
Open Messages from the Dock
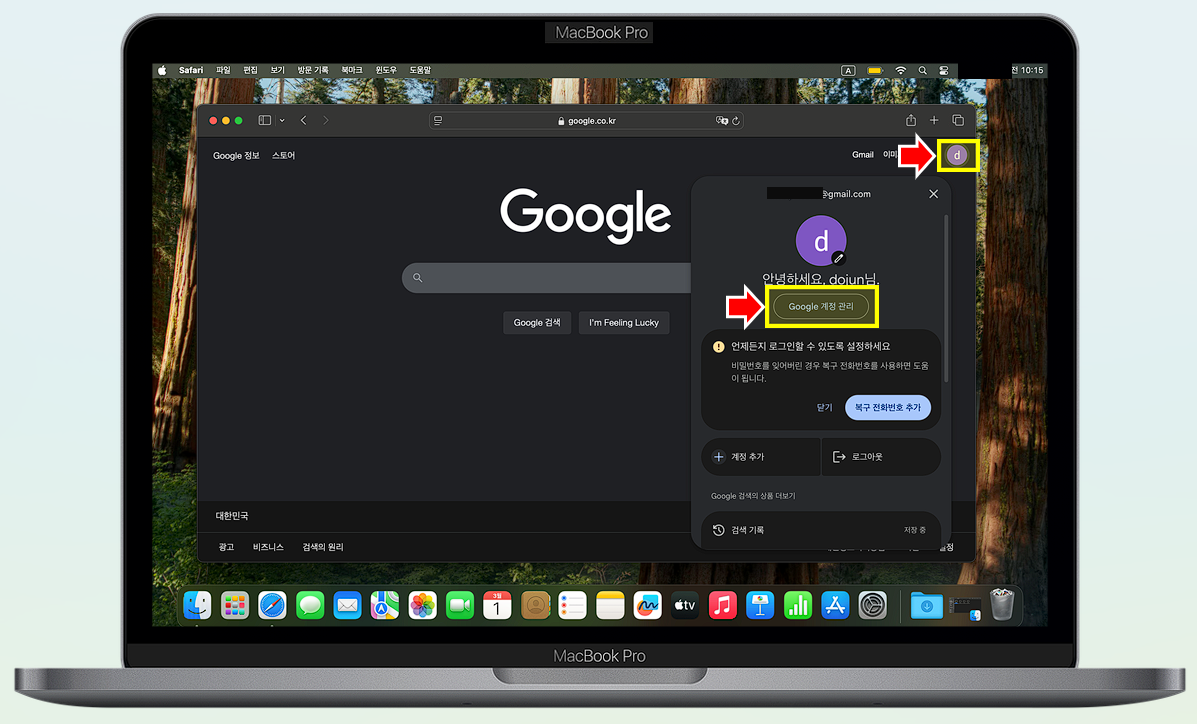[x=310, y=606]
